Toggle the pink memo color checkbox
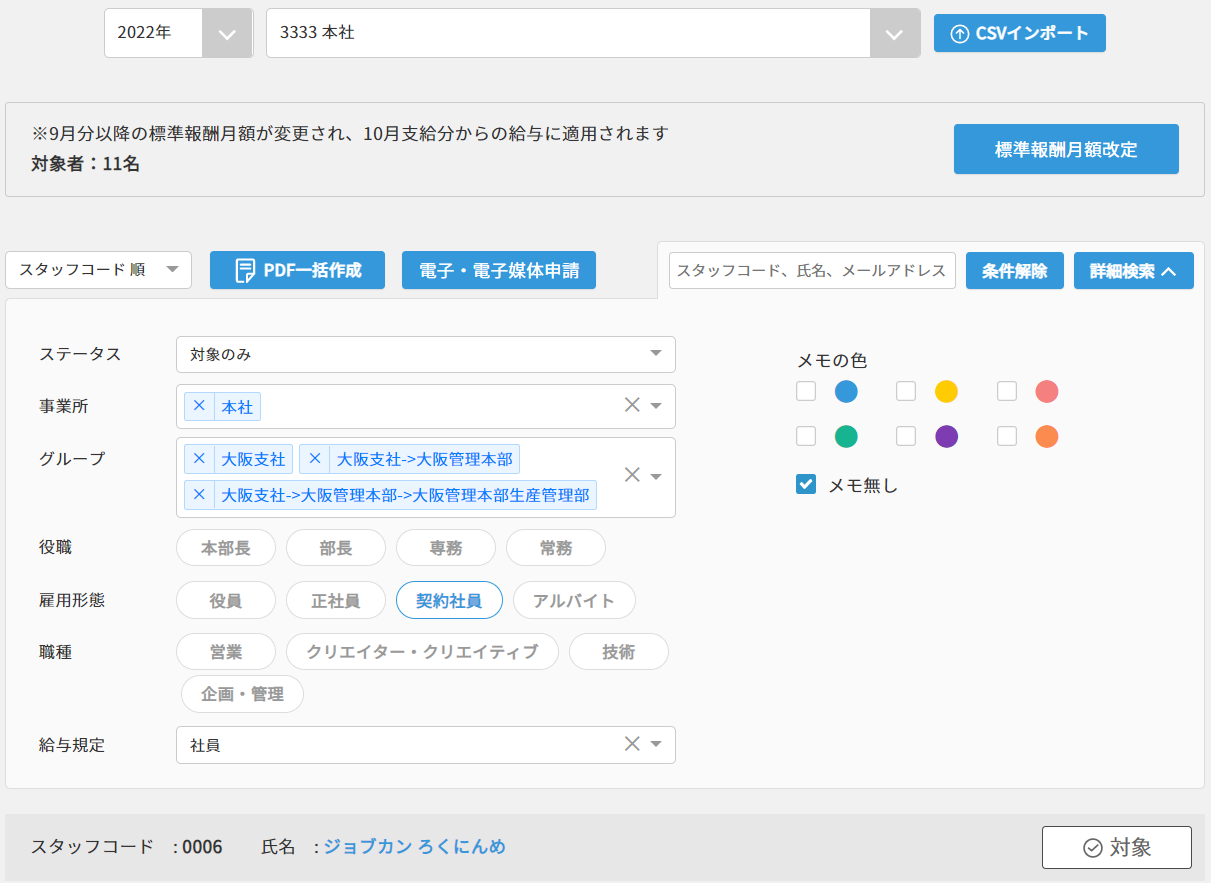1211x883 pixels. (1007, 391)
